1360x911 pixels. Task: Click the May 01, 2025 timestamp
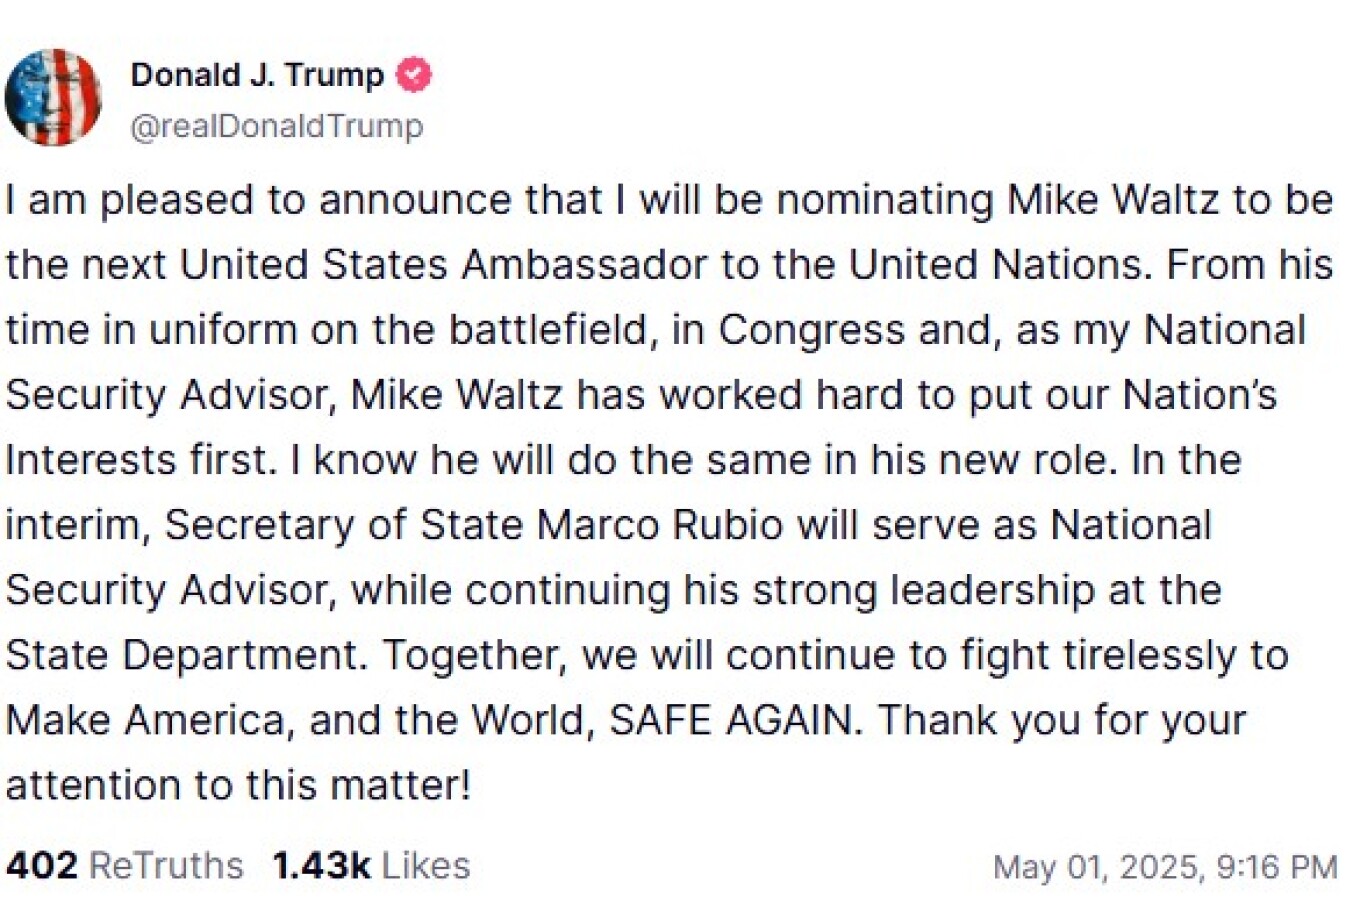[x=1164, y=867]
